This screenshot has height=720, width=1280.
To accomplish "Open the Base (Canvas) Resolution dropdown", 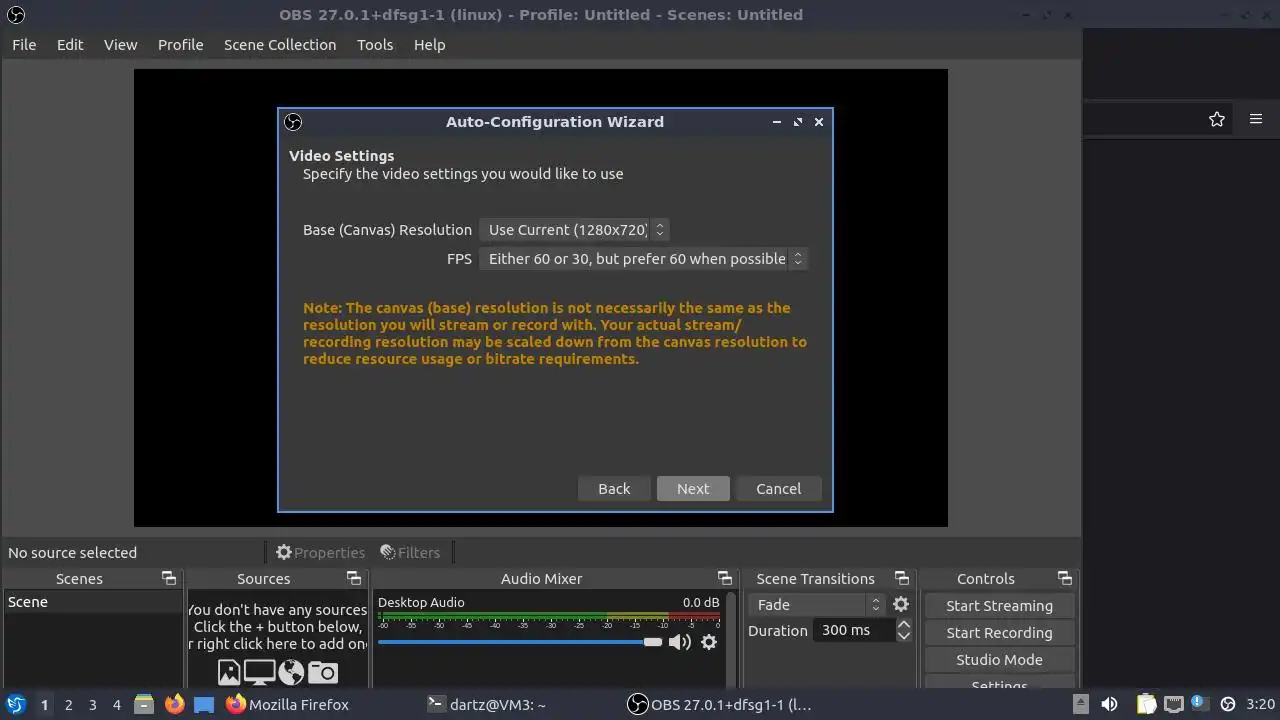I will tap(574, 230).
